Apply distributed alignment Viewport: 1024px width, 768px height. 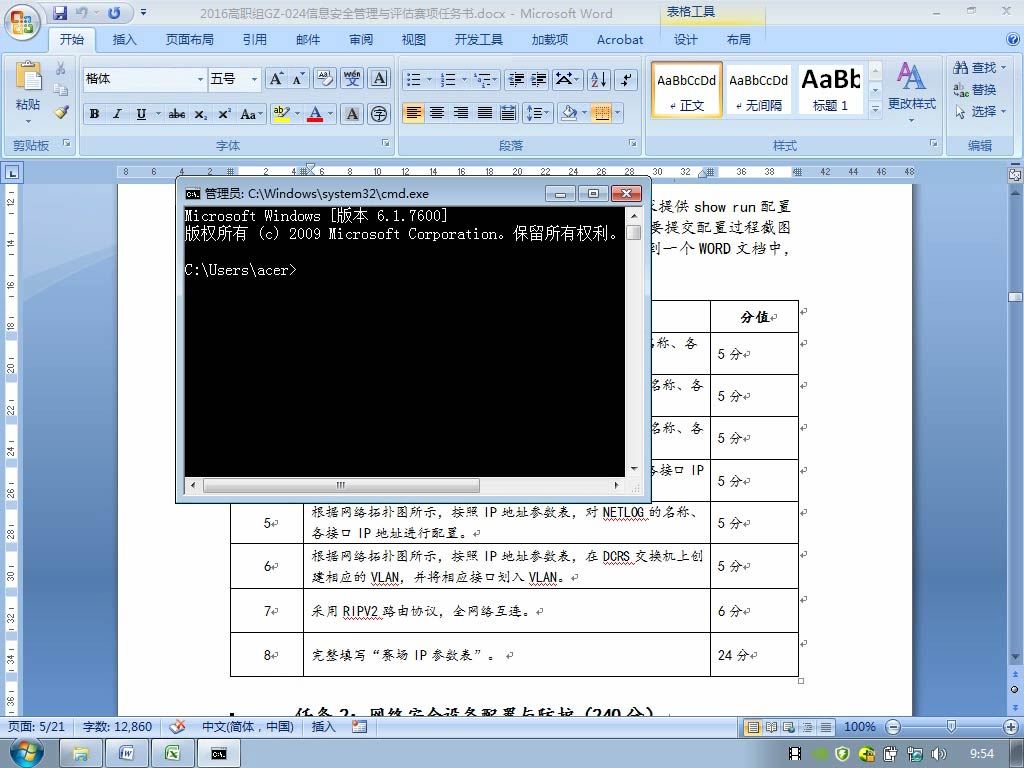(508, 113)
